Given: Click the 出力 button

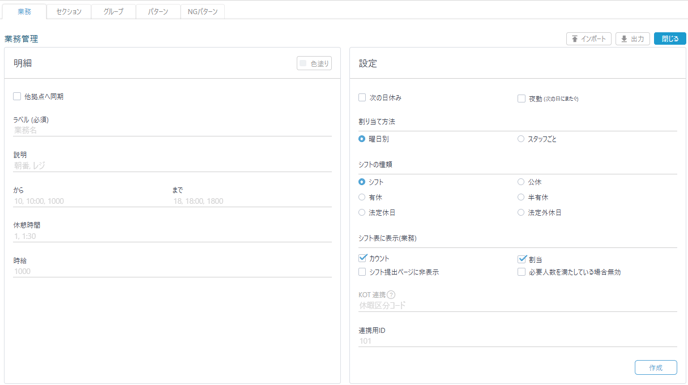Looking at the screenshot, I should tap(632, 39).
